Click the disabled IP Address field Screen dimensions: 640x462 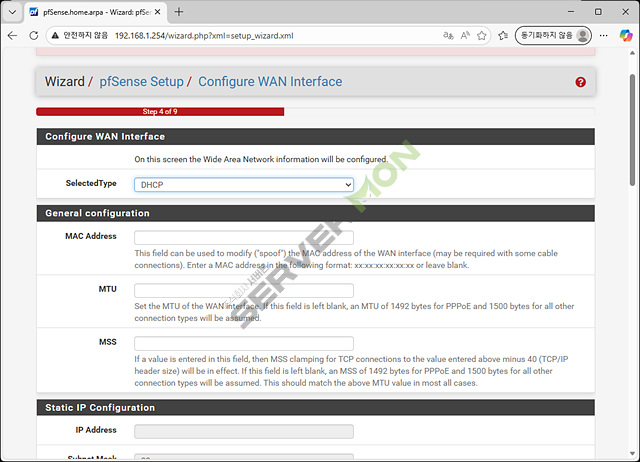point(244,431)
